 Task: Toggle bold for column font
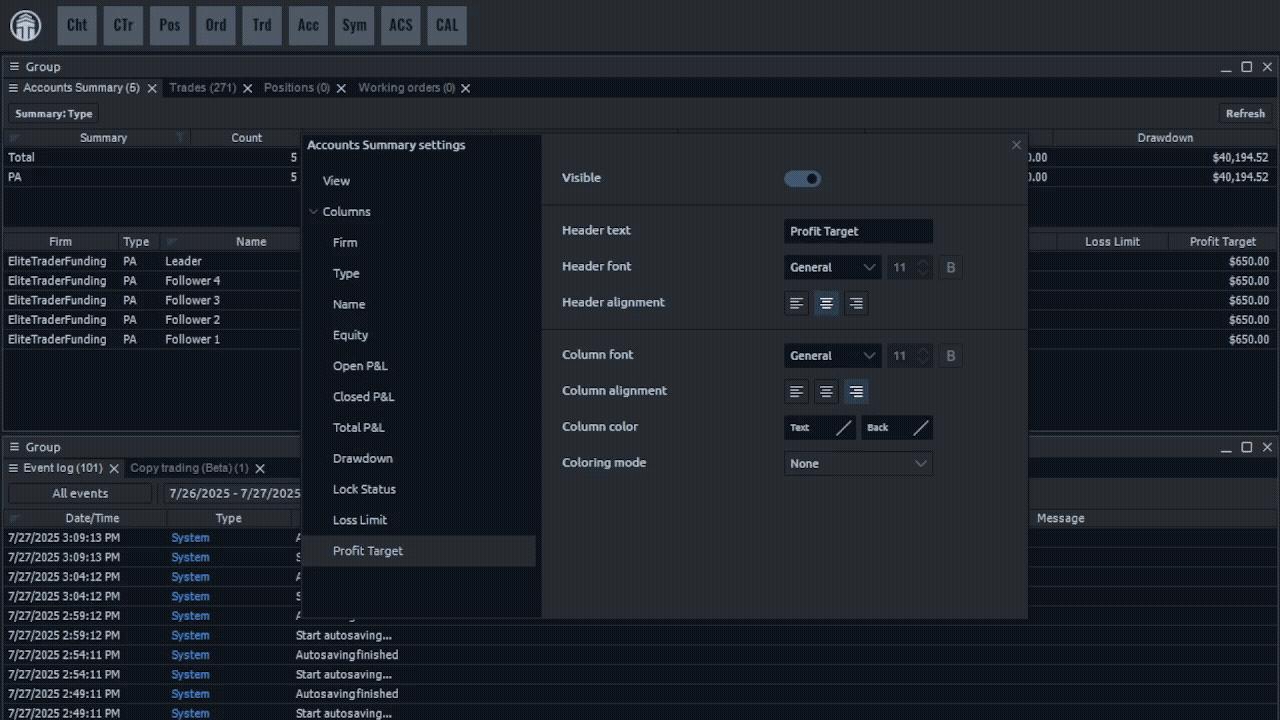tap(950, 356)
